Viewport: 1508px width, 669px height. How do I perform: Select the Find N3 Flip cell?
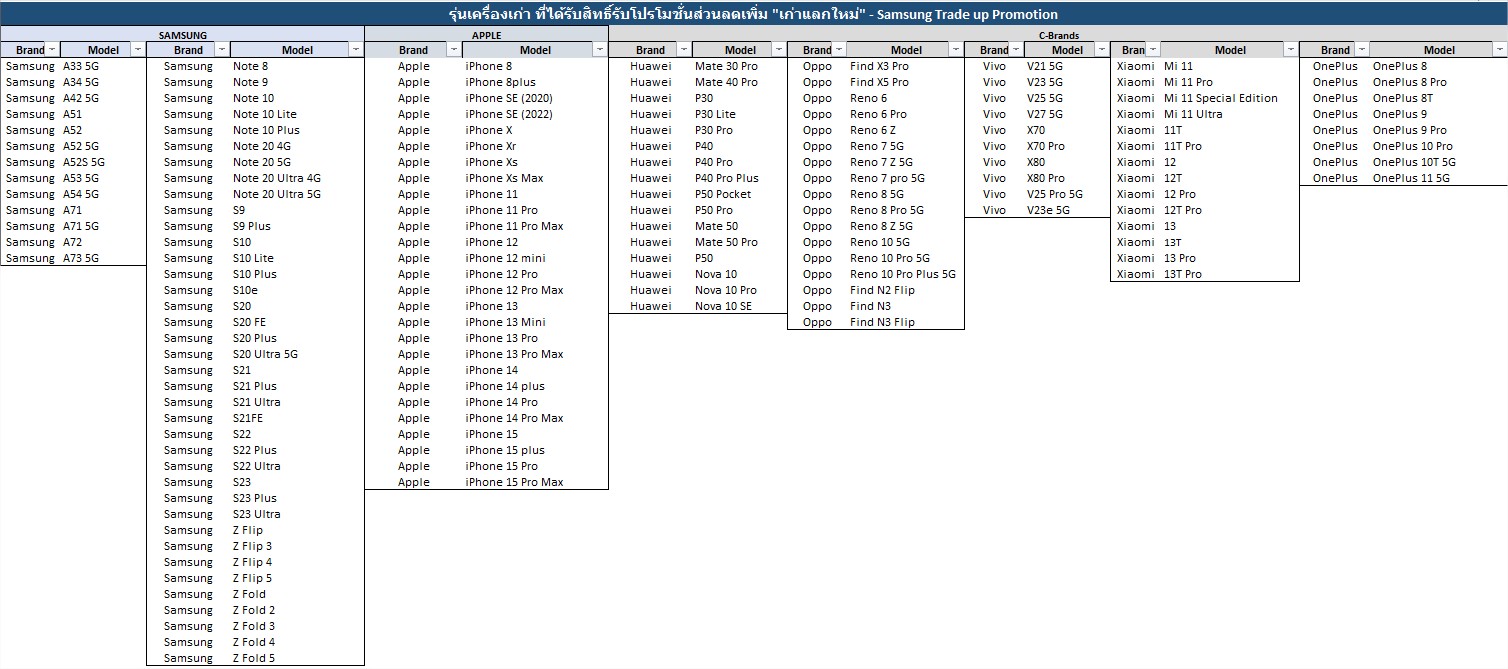[906, 322]
